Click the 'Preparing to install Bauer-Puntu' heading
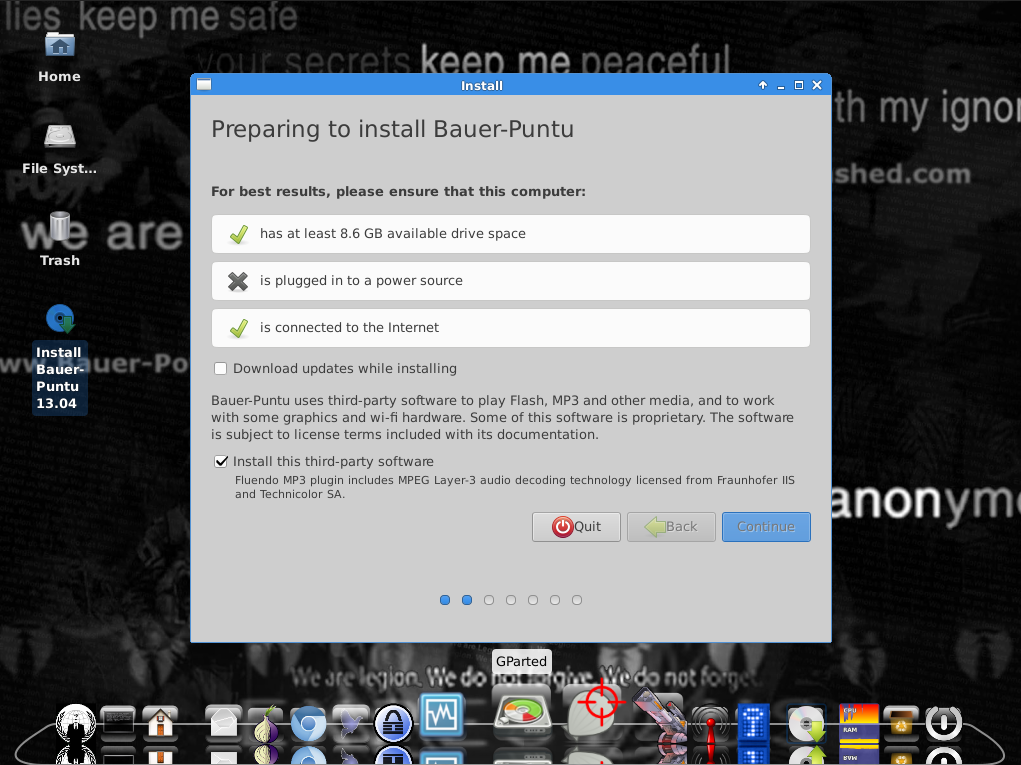 [393, 129]
